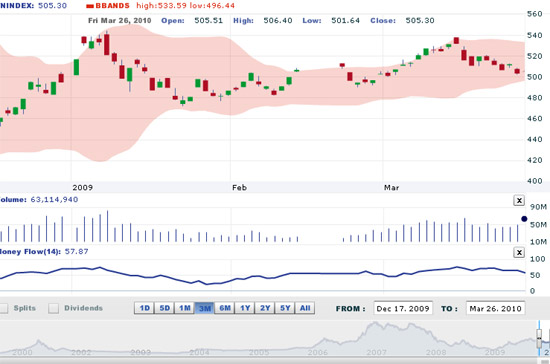This screenshot has width=550, height=364.
Task: Enable the Dividends checkbox
Action: pos(53,308)
